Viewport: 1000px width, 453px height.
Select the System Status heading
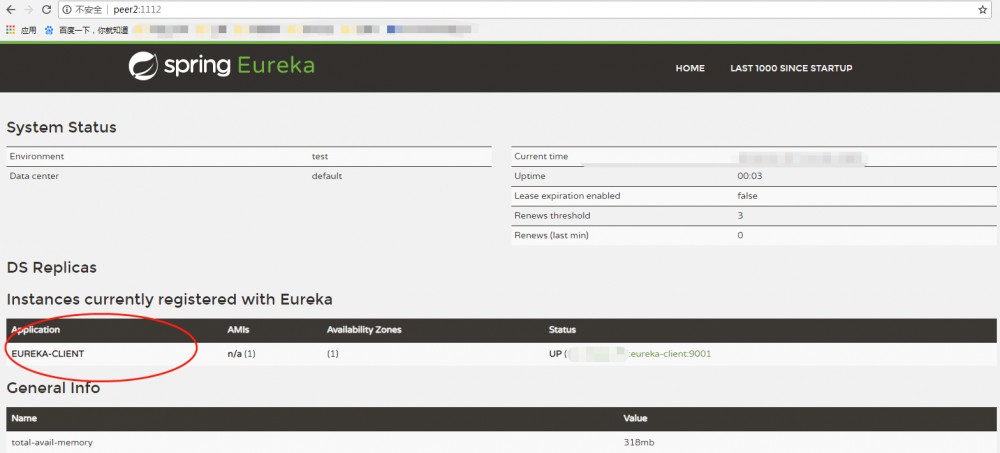[x=61, y=128]
